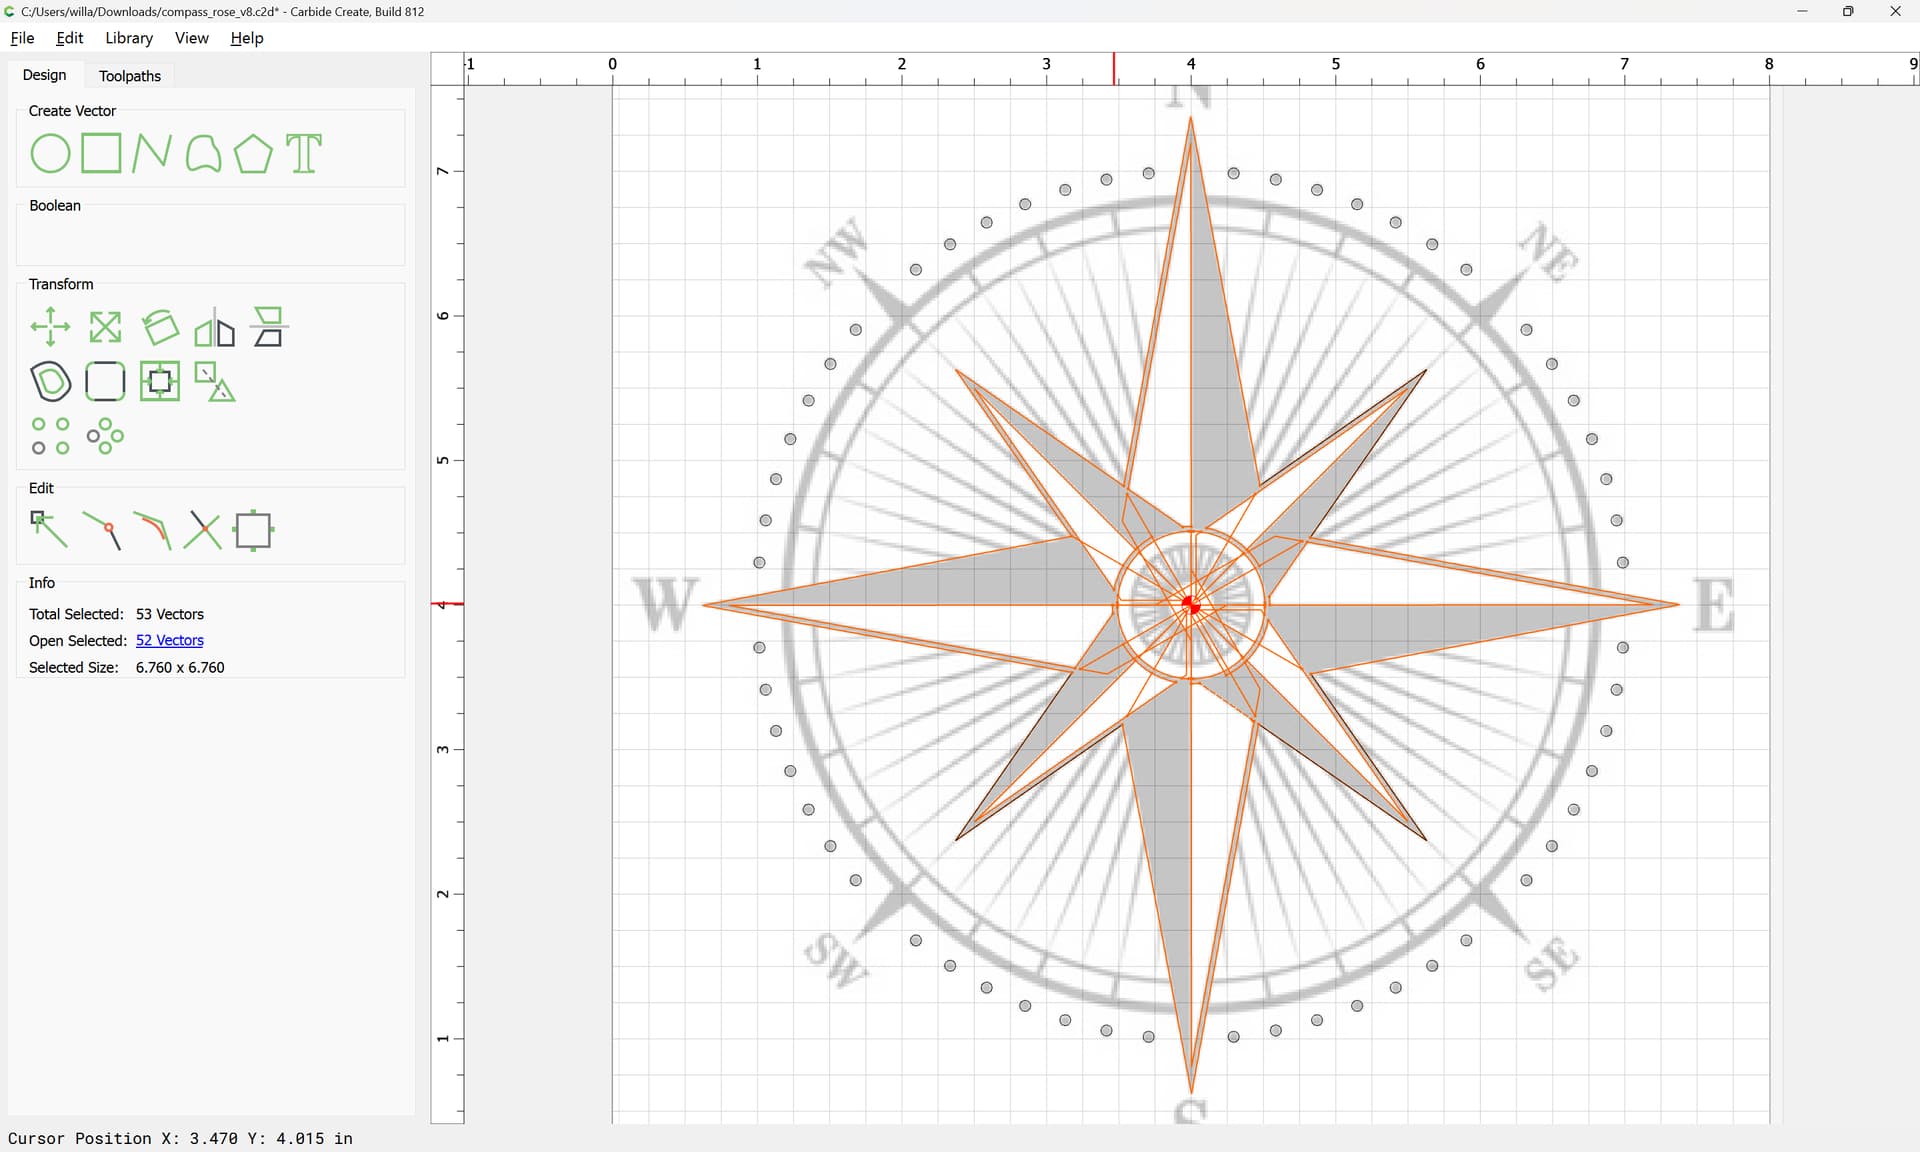Screen dimensions: 1920x1152
Task: Open the Library menu
Action: [129, 38]
